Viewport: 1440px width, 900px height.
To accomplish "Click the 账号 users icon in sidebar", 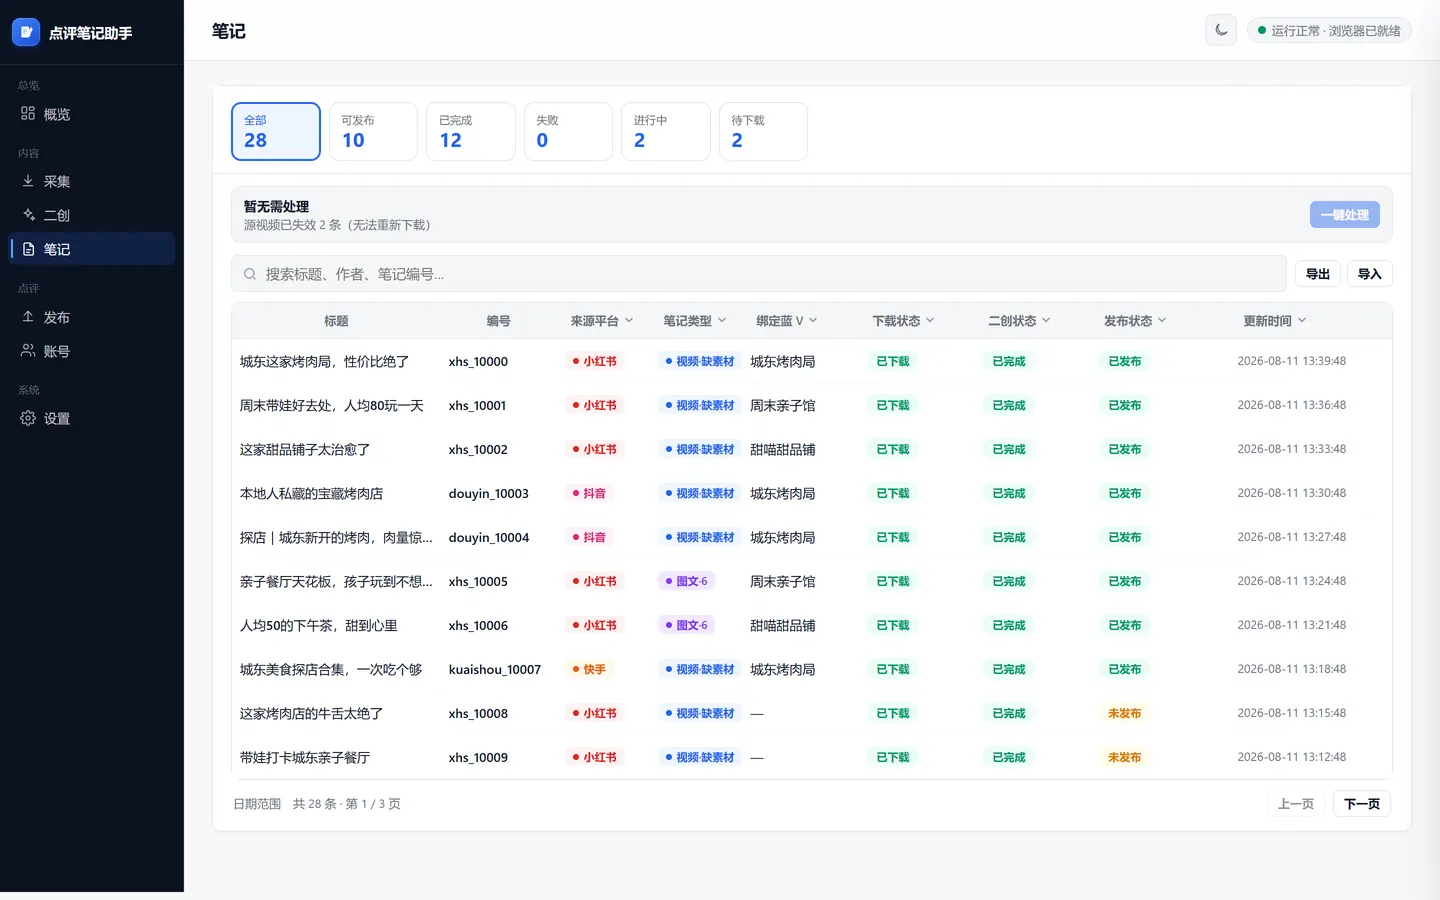I will point(28,351).
